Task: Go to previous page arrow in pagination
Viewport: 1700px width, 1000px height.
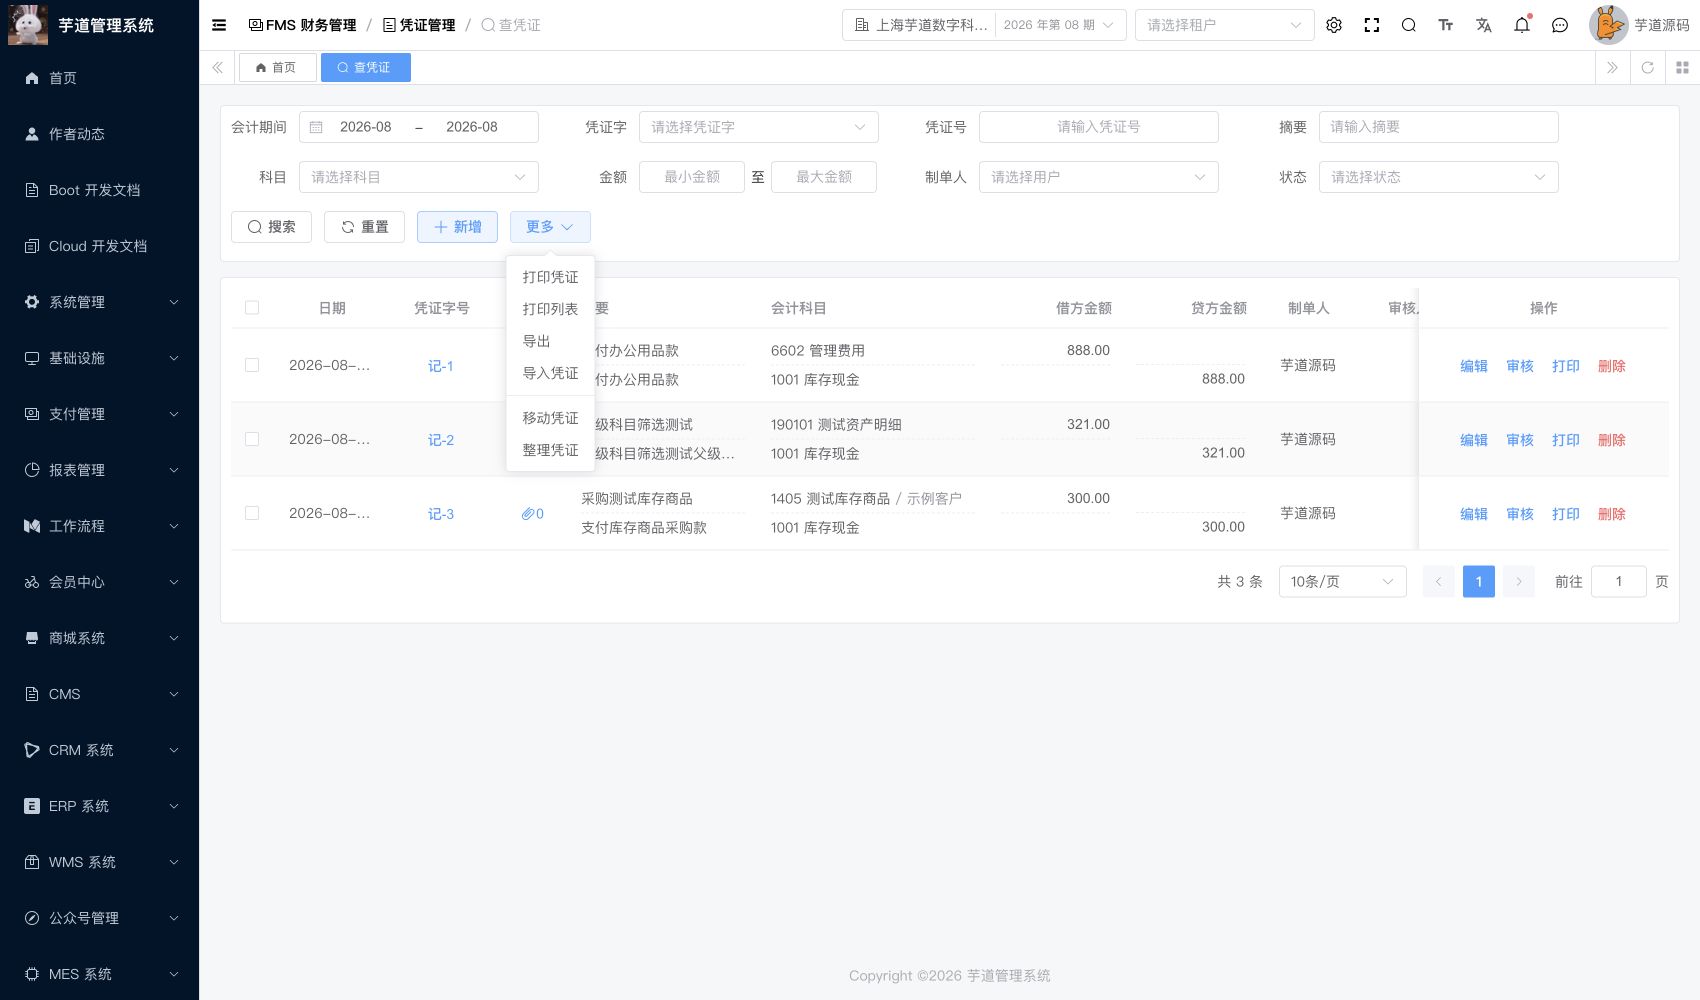Action: point(1439,582)
